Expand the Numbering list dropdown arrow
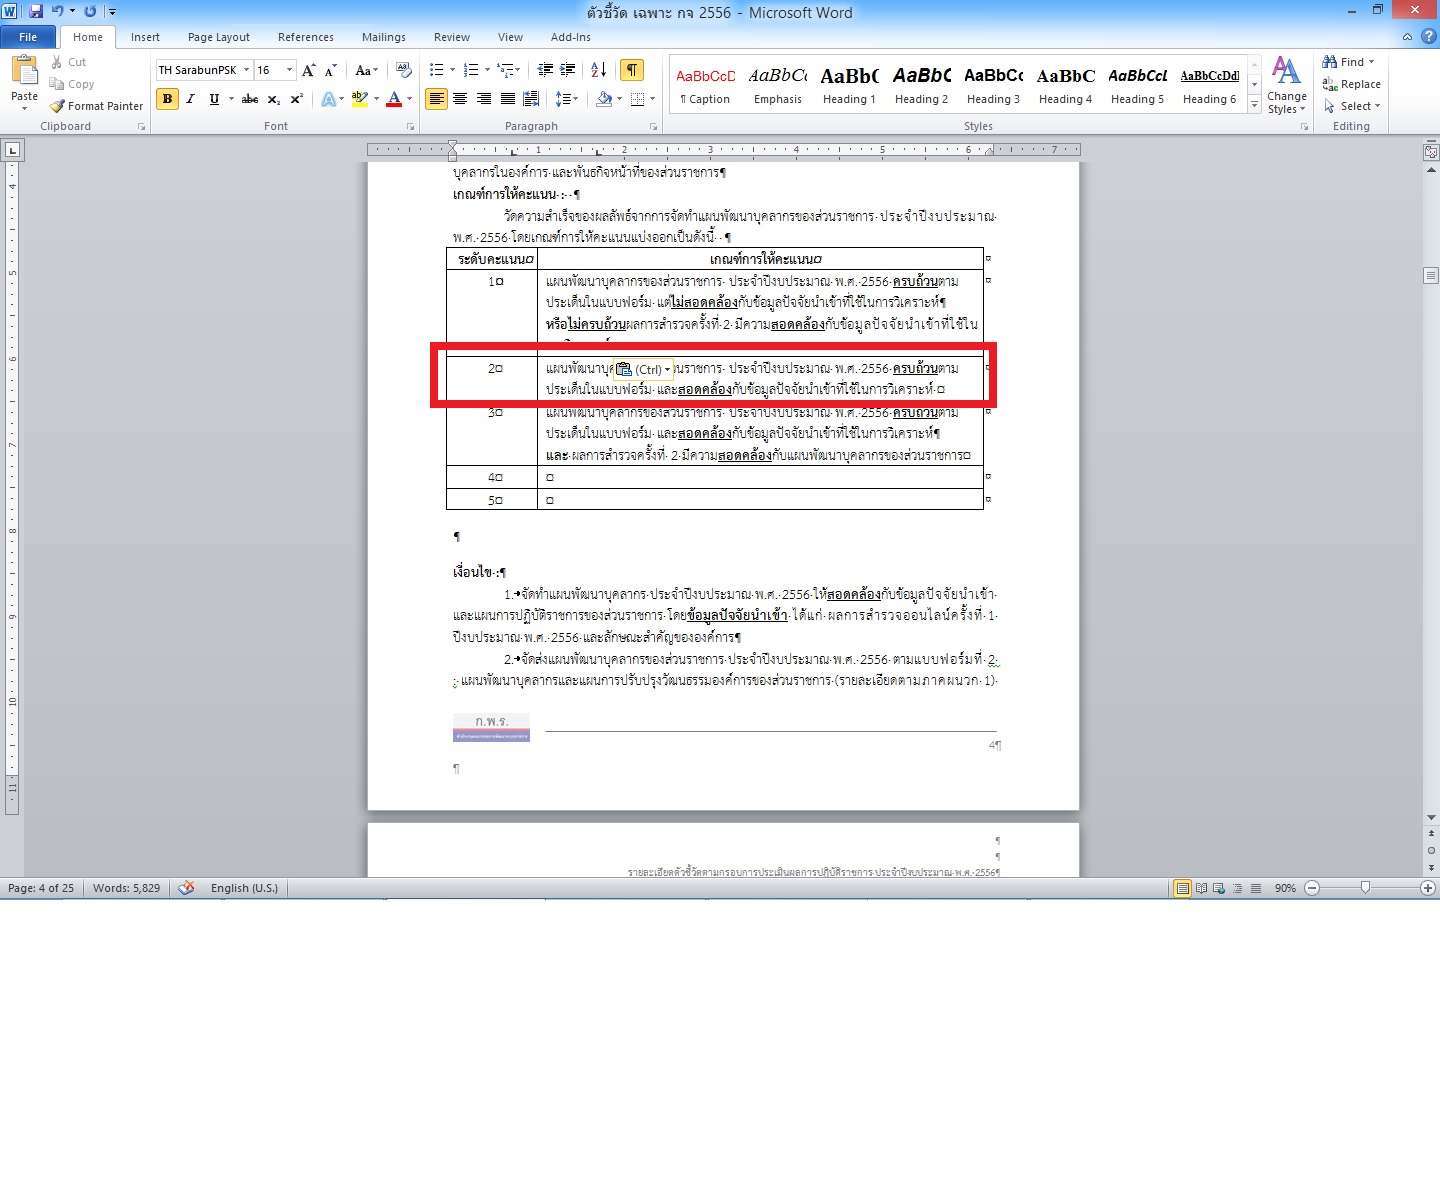The width and height of the screenshot is (1440, 1204). pyautogui.click(x=487, y=70)
